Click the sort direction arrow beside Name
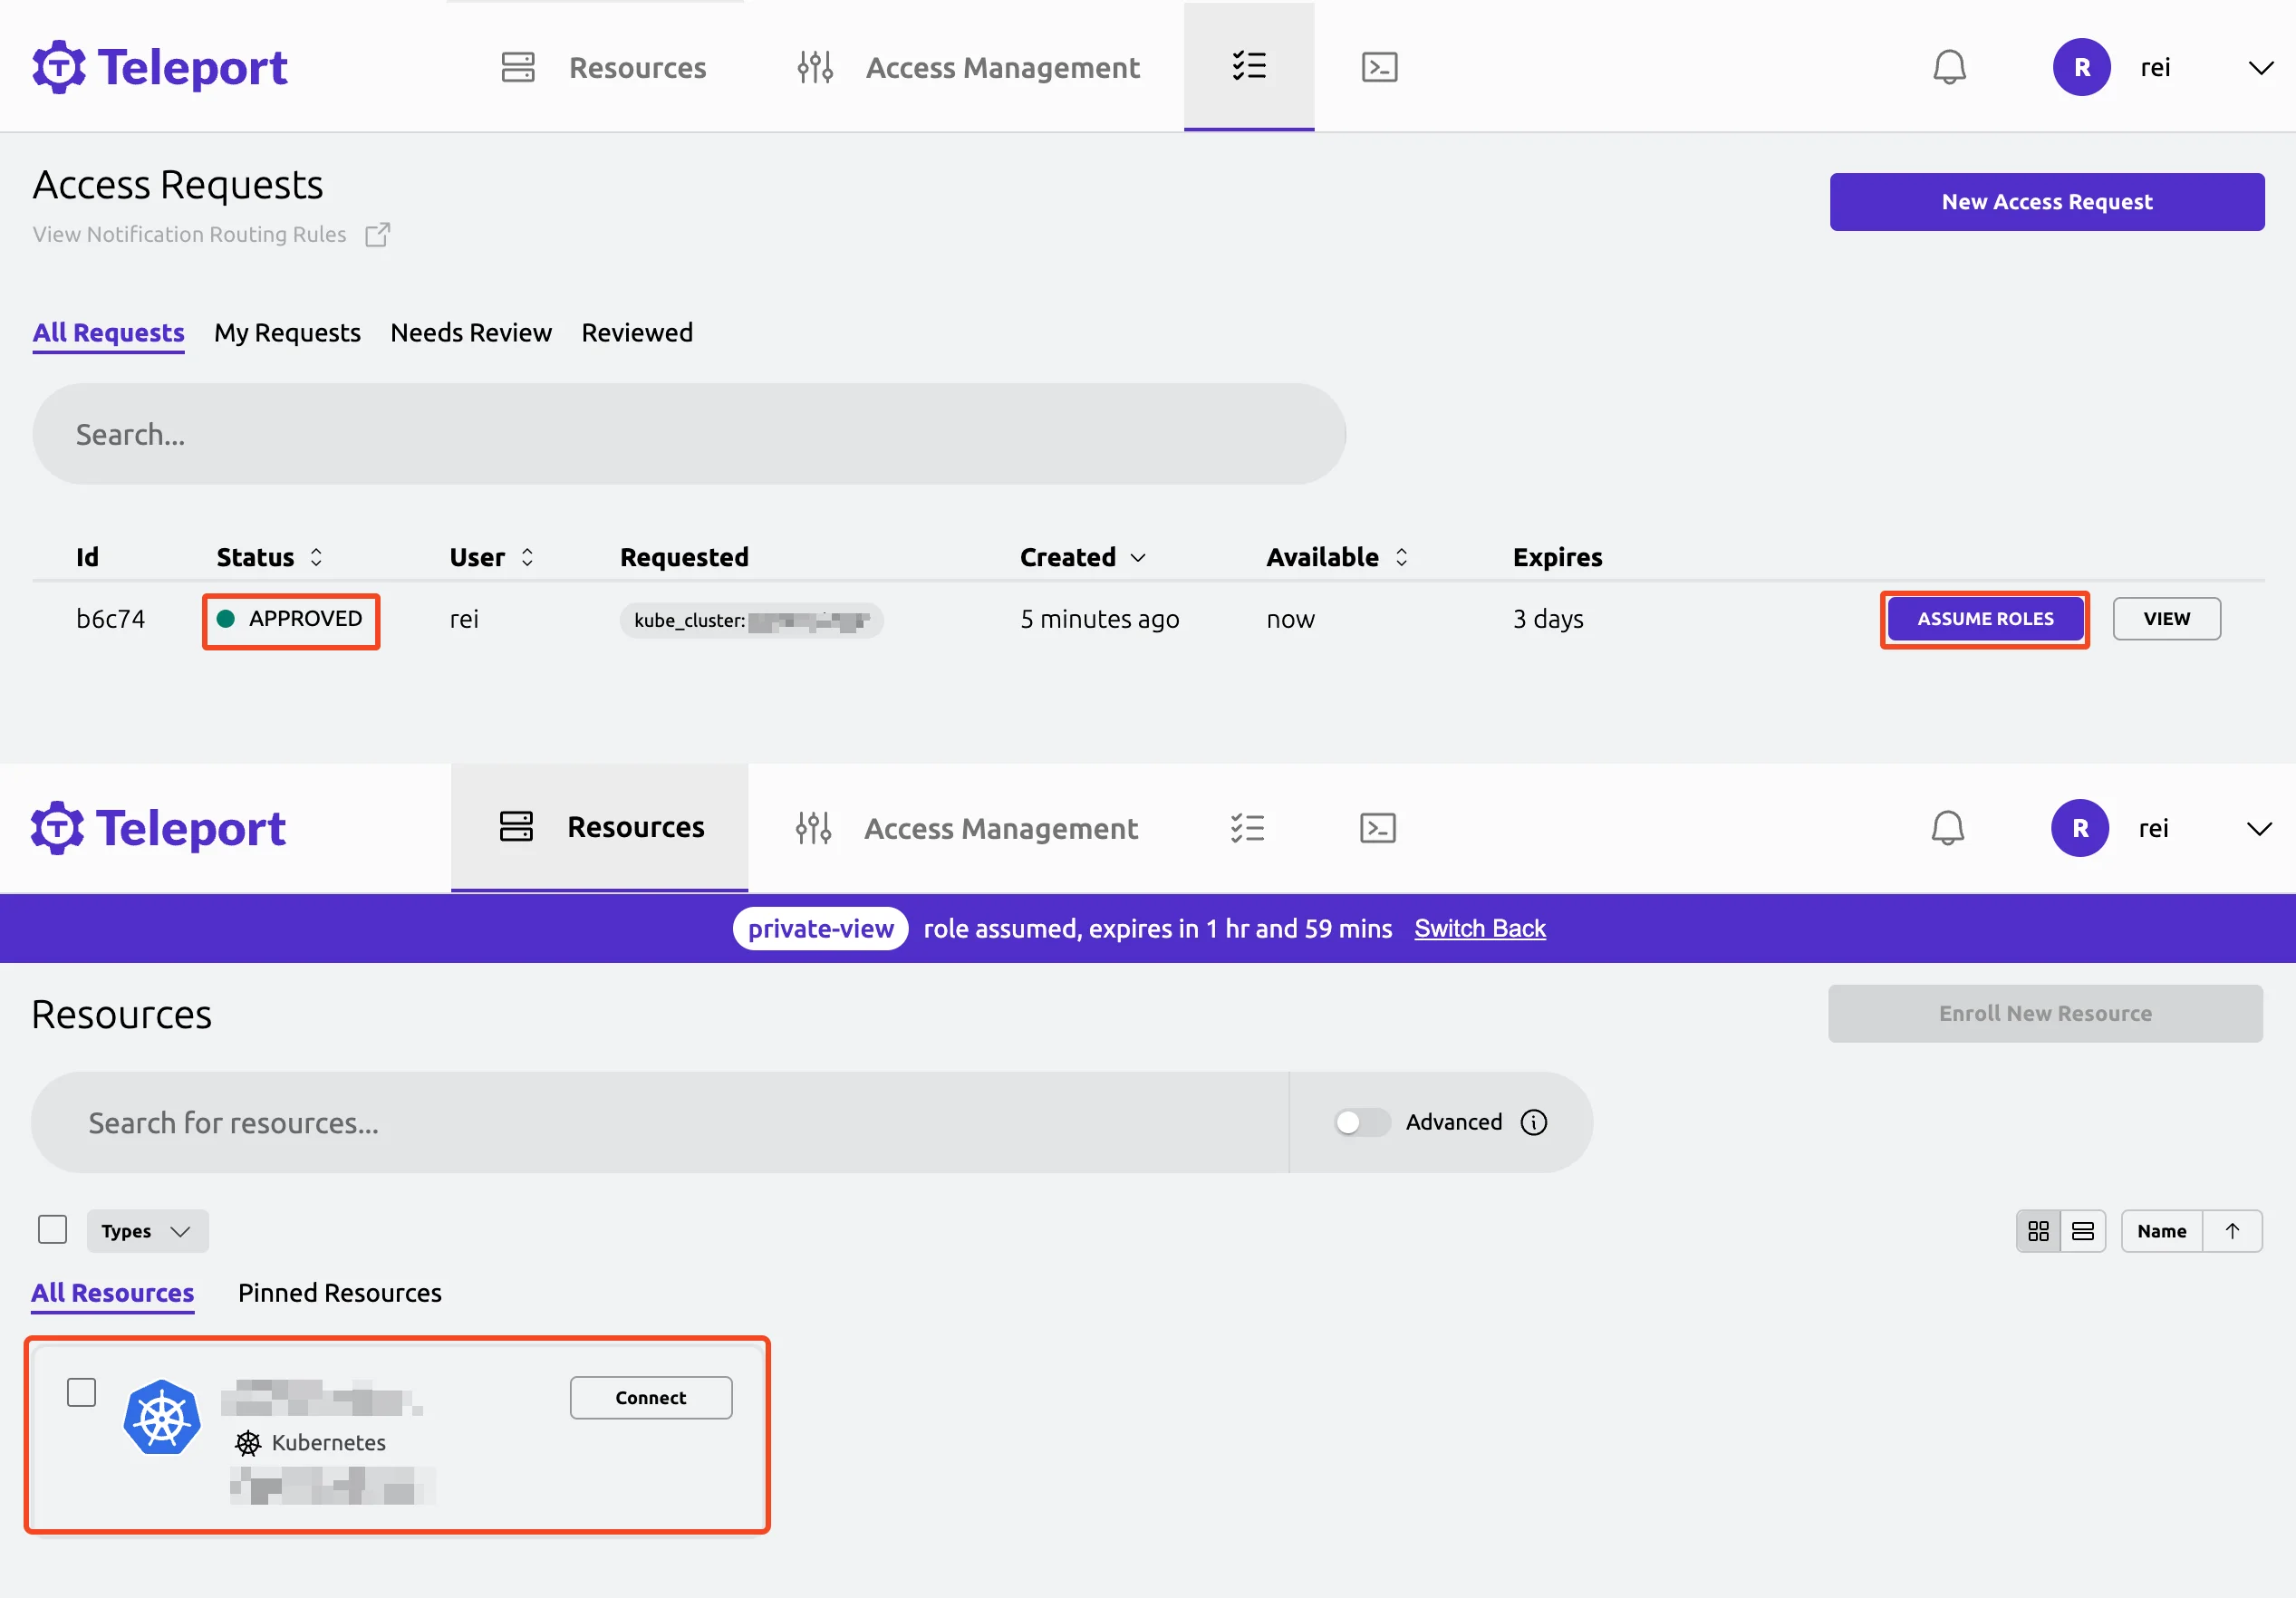Screen dimensions: 2296x1598 point(2232,1231)
